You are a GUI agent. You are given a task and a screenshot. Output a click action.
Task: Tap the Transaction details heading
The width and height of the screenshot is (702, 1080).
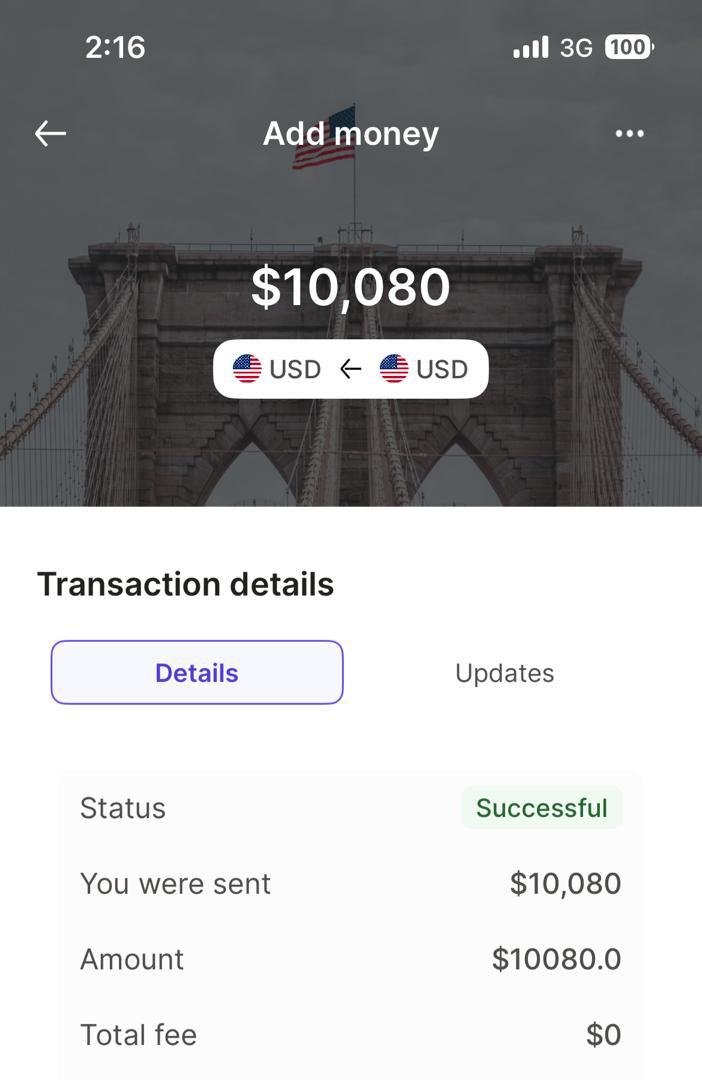point(185,584)
